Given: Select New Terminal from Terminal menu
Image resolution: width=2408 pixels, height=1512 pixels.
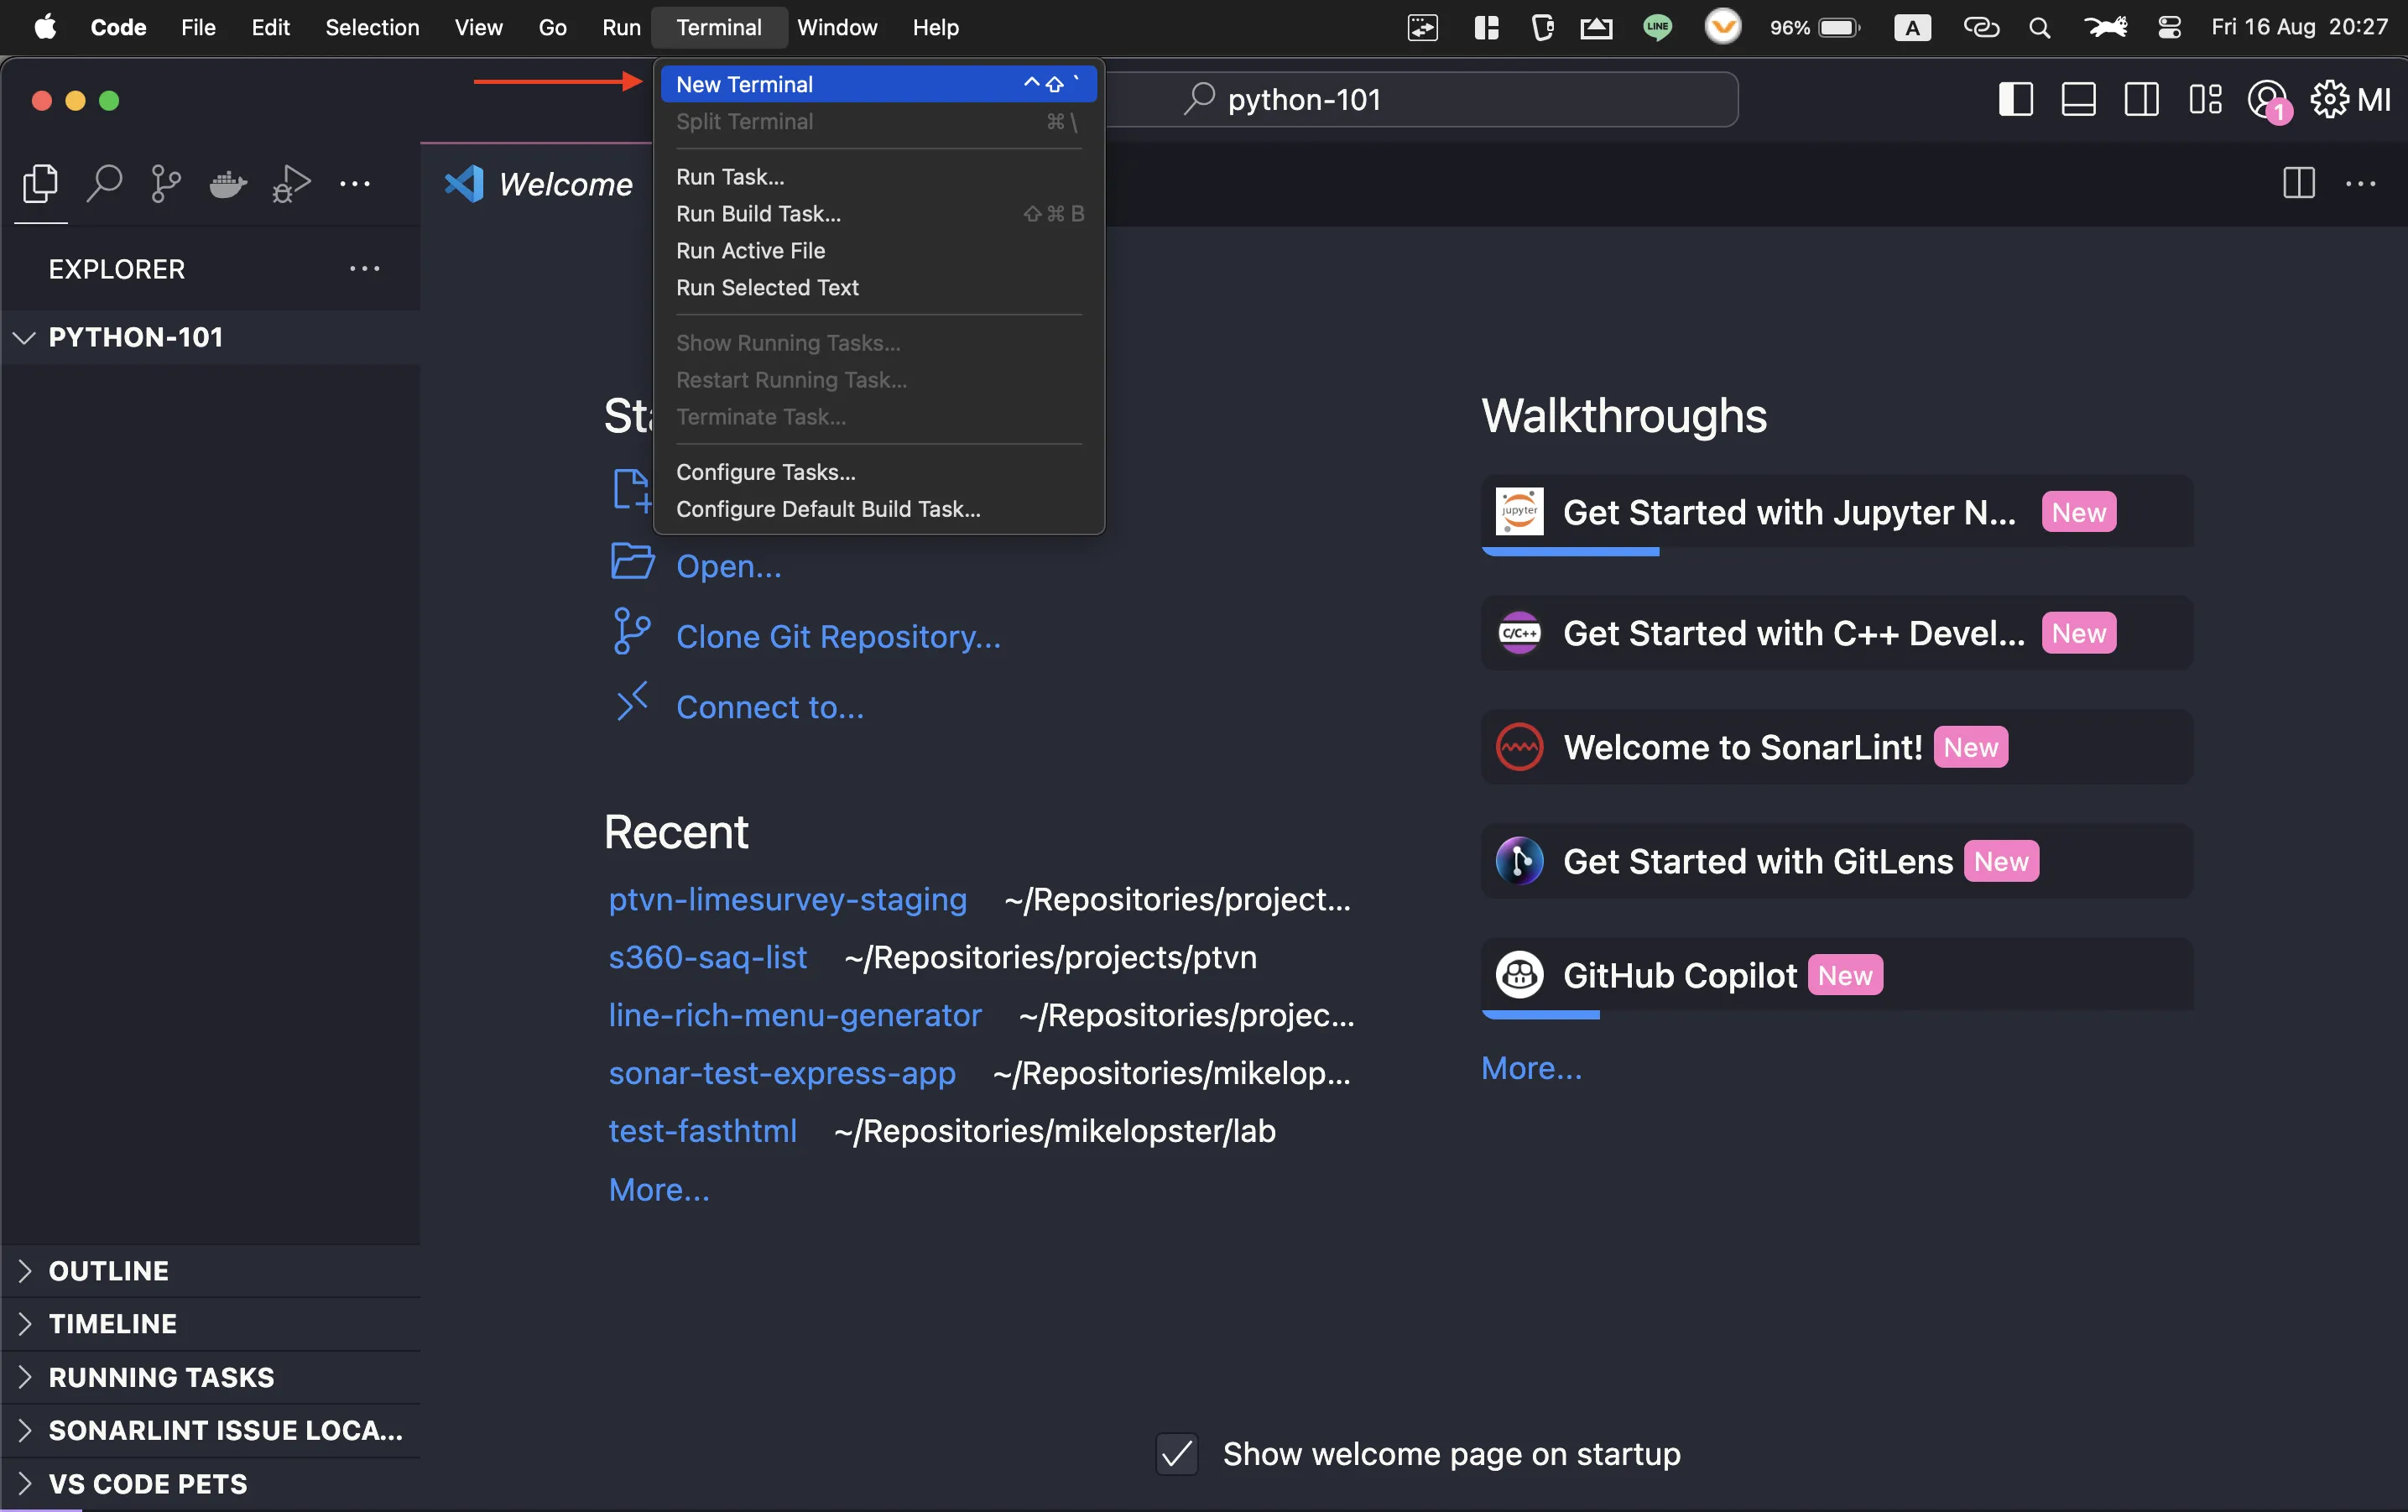Looking at the screenshot, I should tap(878, 84).
